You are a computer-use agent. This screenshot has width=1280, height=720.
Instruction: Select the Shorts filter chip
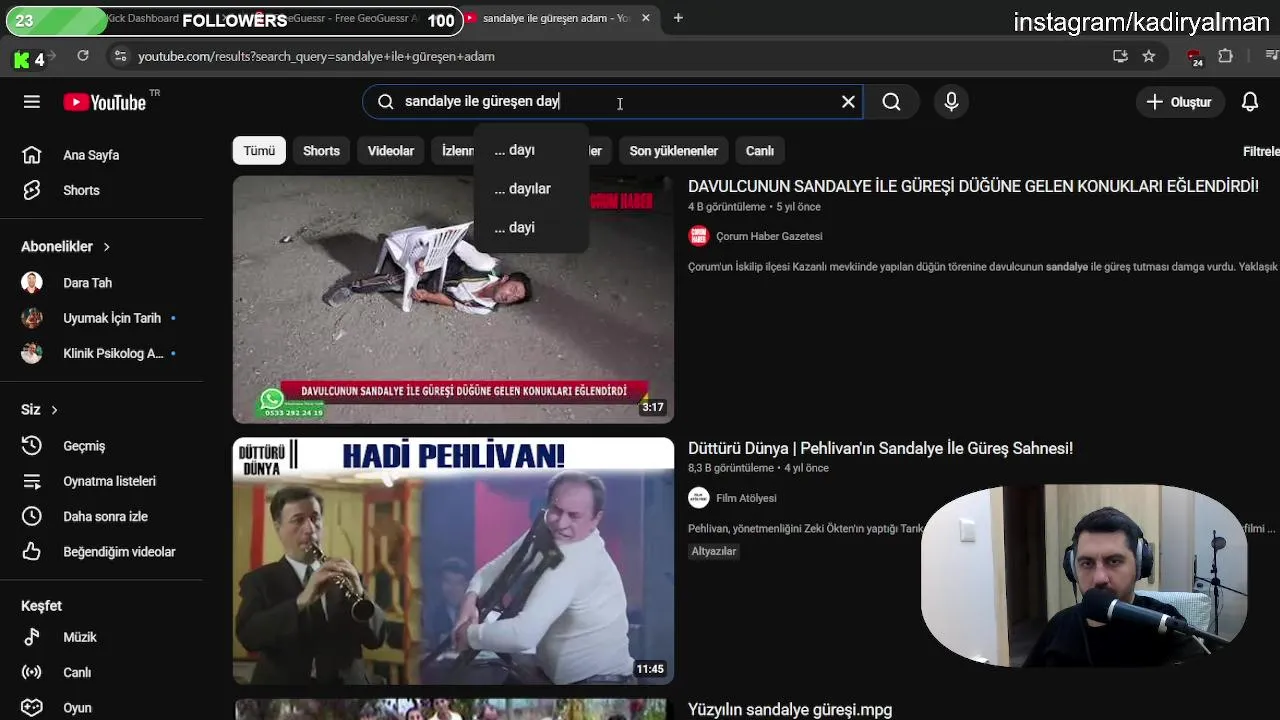coord(321,151)
